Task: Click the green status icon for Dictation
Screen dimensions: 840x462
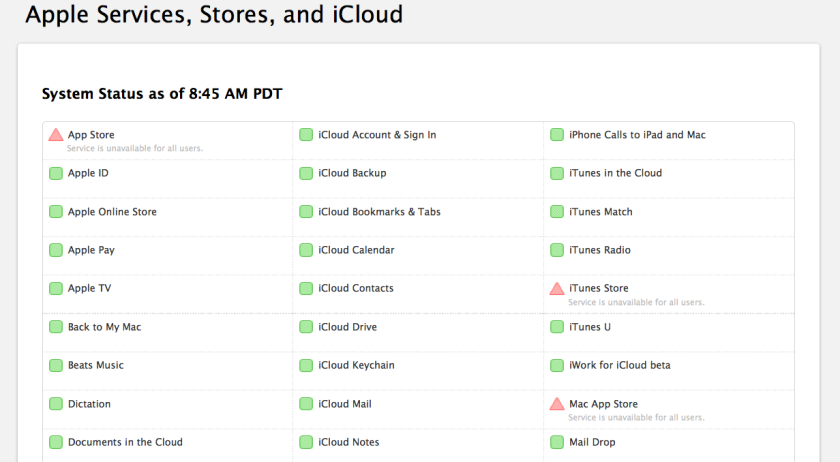Action: [x=56, y=404]
